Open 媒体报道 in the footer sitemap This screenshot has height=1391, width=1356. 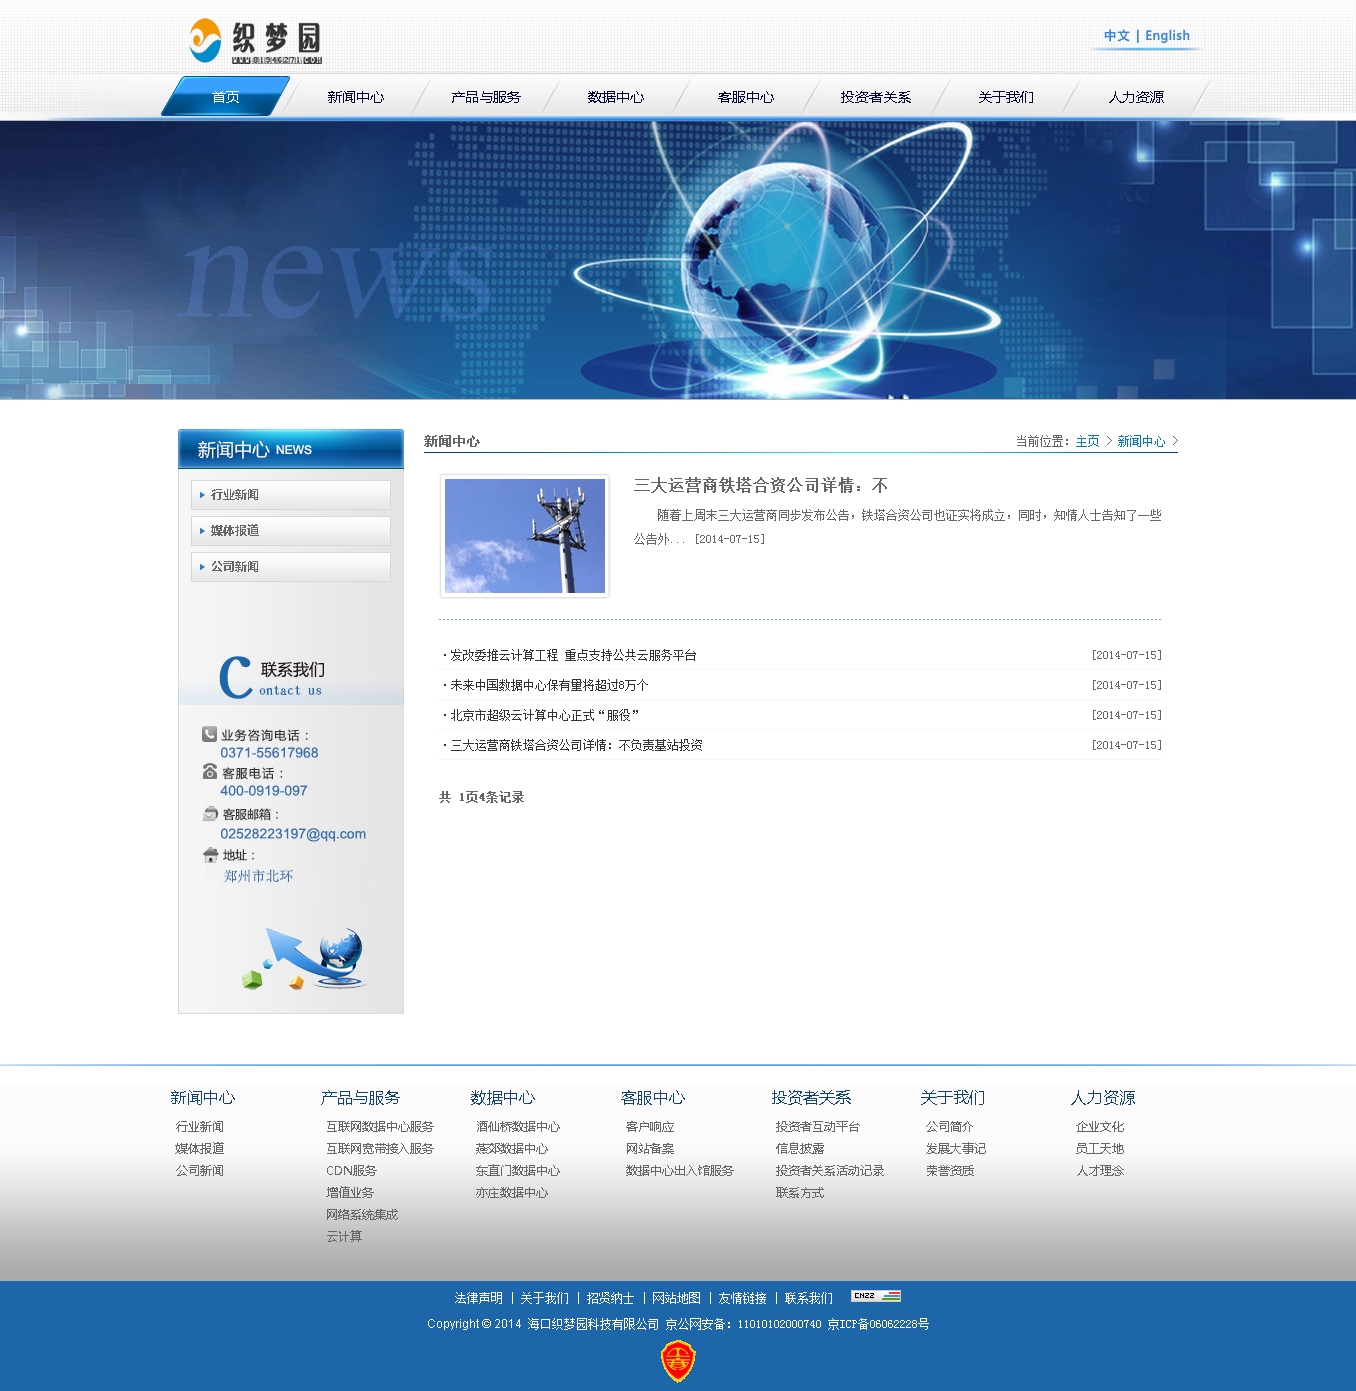200,1149
